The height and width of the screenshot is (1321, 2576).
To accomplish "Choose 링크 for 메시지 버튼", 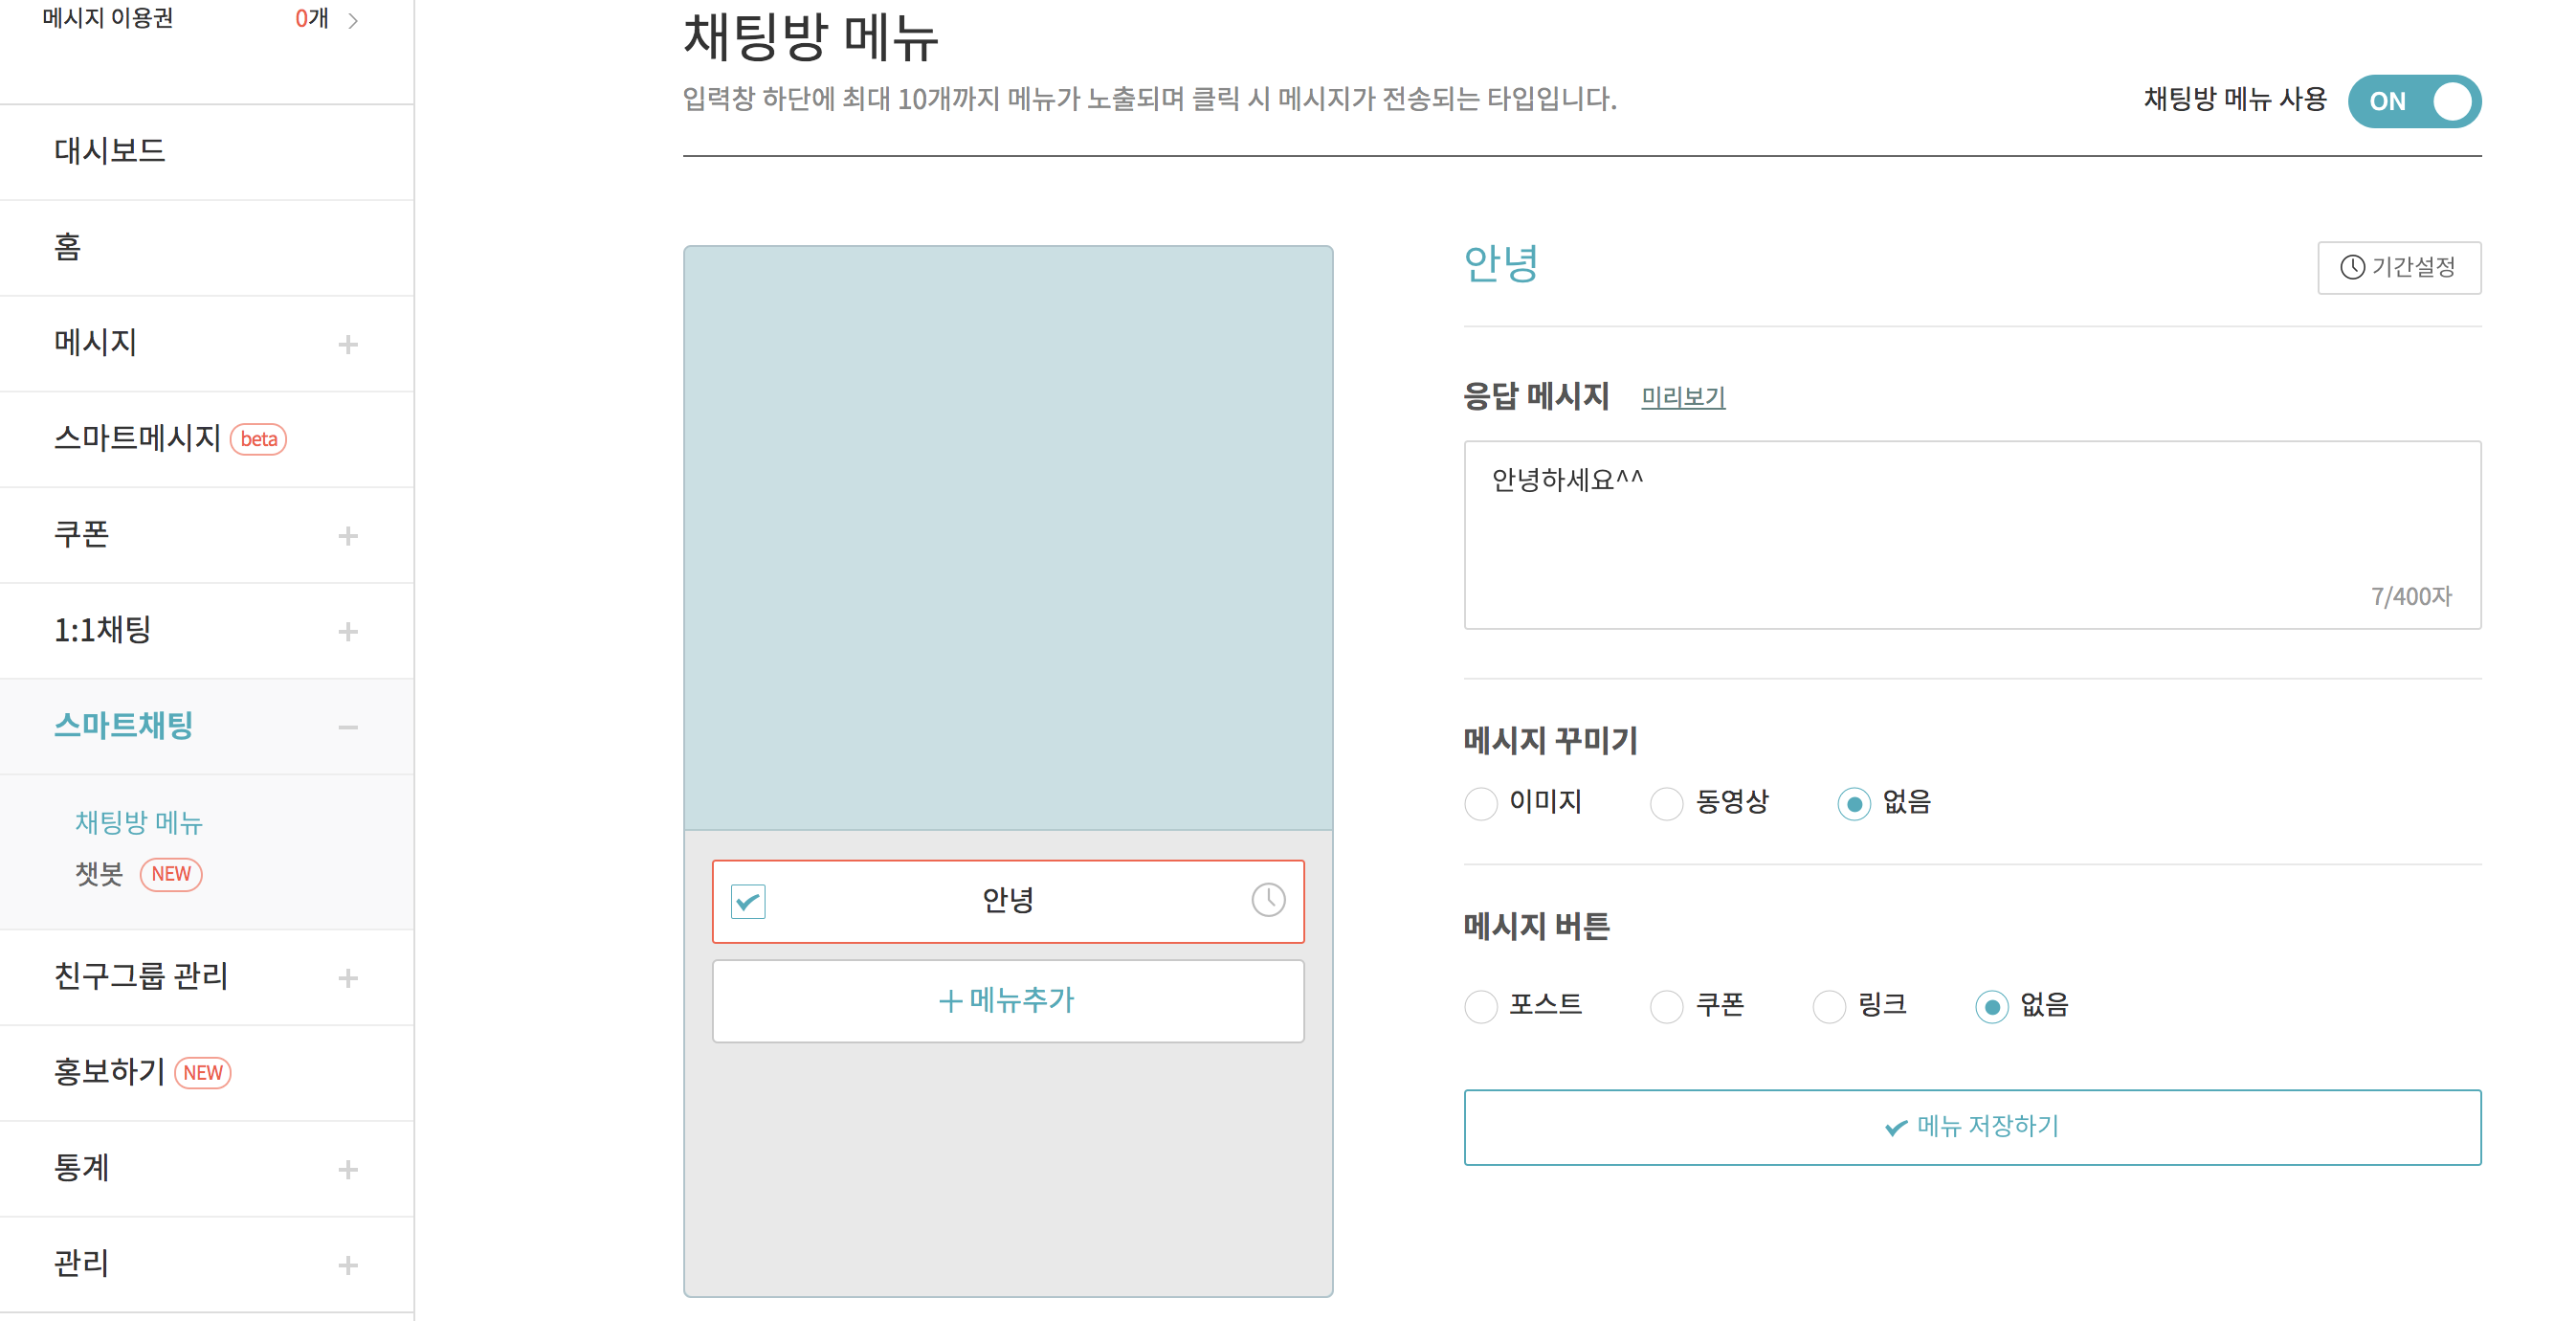I will coord(1829,1006).
